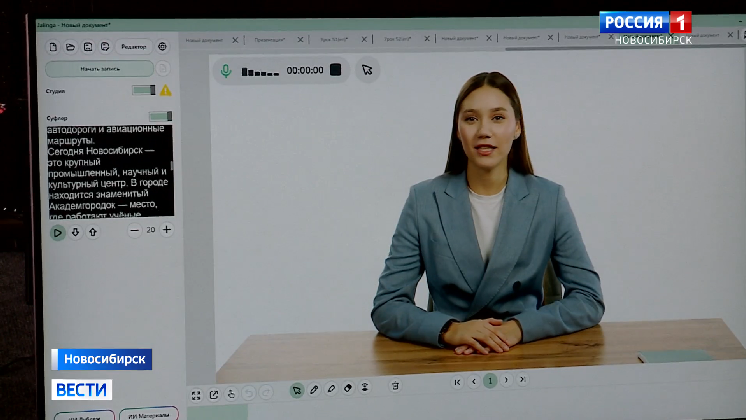Switch to the Урок 51 tab
This screenshot has height=420, width=746.
click(x=334, y=39)
